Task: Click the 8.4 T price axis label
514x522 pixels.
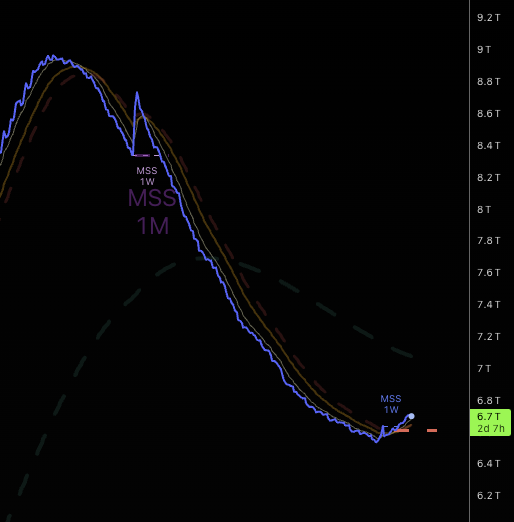Action: [489, 146]
